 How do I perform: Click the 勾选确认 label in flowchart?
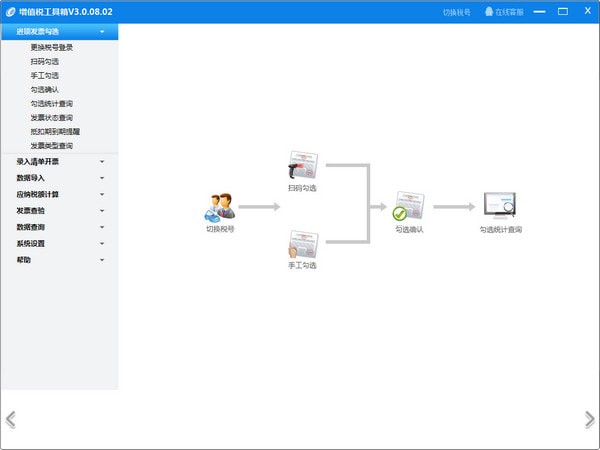[409, 229]
